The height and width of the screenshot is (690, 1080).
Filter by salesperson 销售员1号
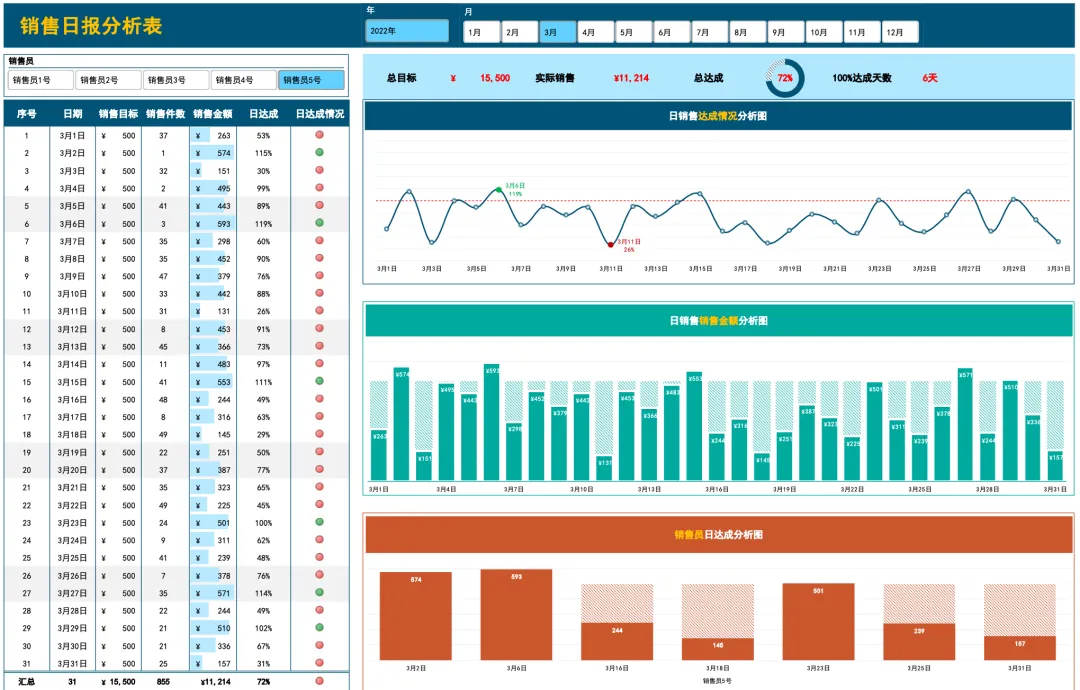(41, 80)
